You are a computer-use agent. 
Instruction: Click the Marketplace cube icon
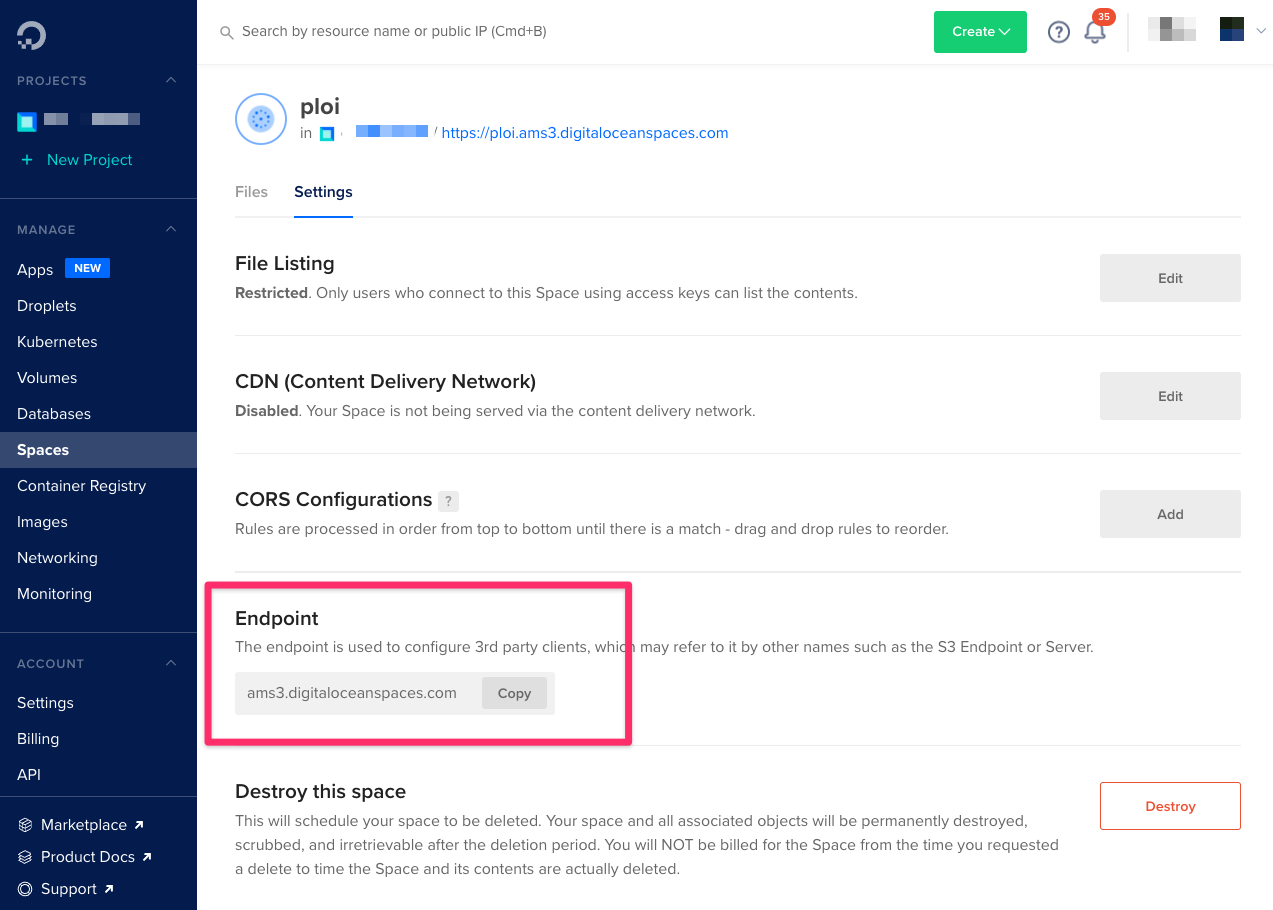(x=25, y=825)
